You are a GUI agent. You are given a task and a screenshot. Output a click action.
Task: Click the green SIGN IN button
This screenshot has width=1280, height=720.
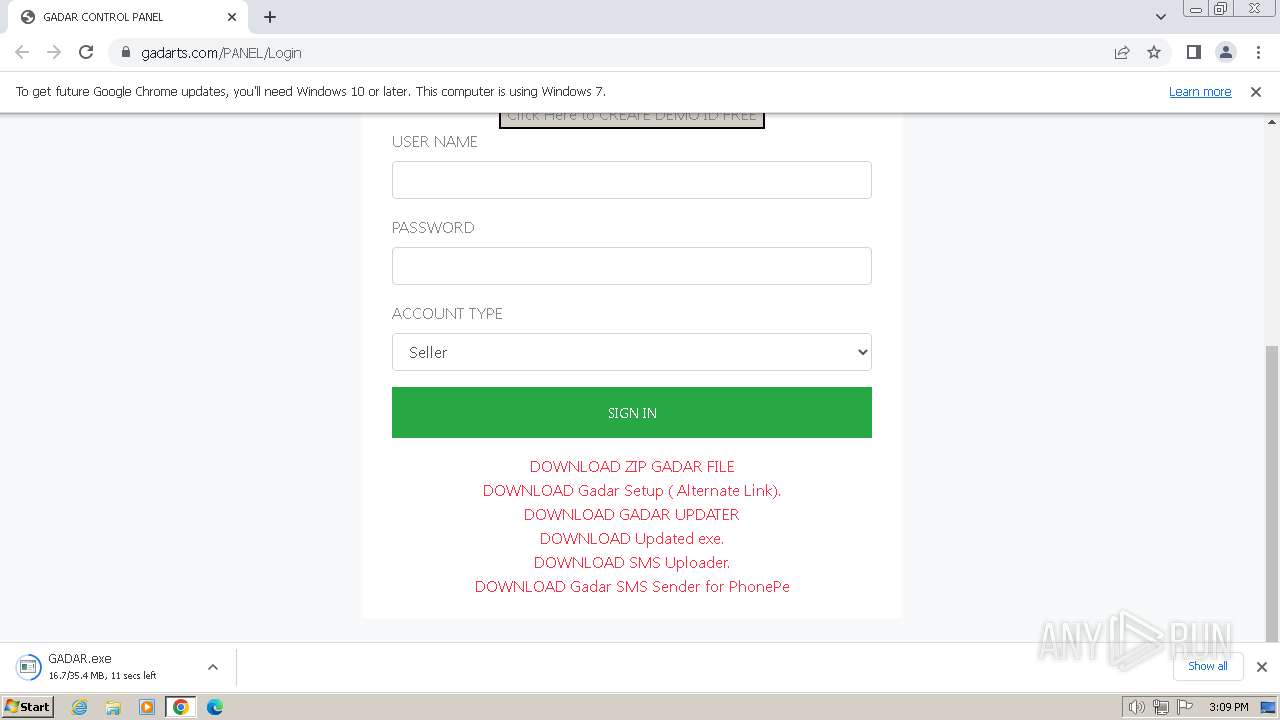click(632, 412)
